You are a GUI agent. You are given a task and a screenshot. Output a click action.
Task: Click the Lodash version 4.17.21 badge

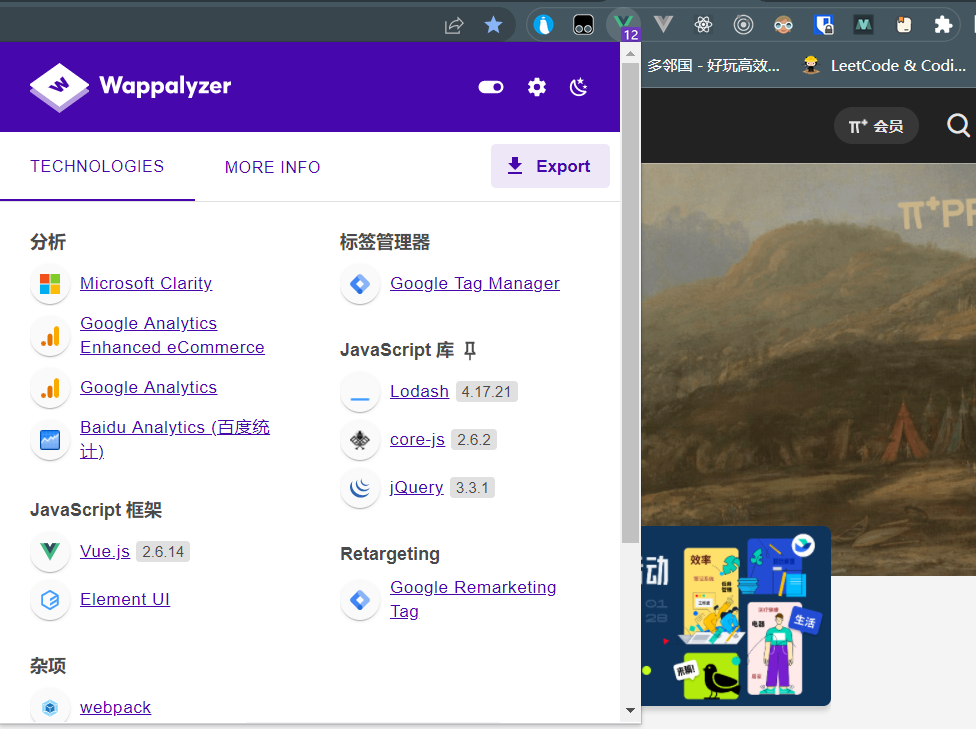click(x=487, y=392)
